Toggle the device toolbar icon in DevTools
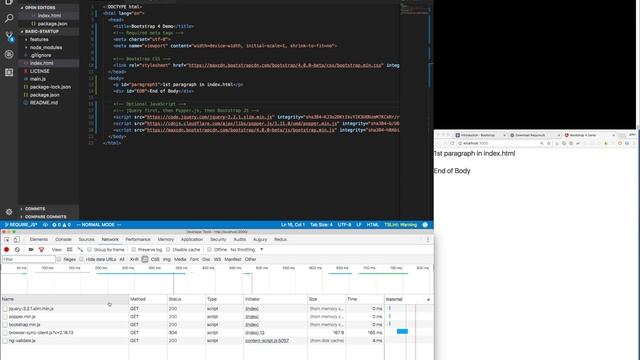The image size is (640, 360). click(16, 240)
